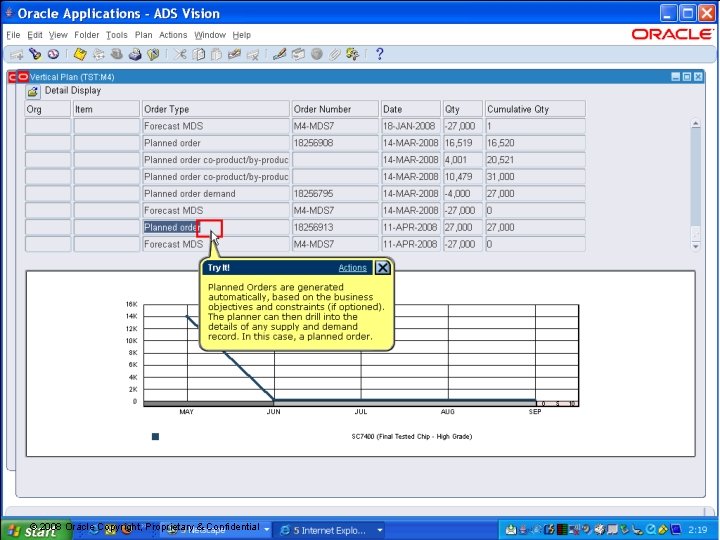Click the blue legend swatch under the chart
Image resolution: width=720 pixels, height=540 pixels.
pos(155,436)
